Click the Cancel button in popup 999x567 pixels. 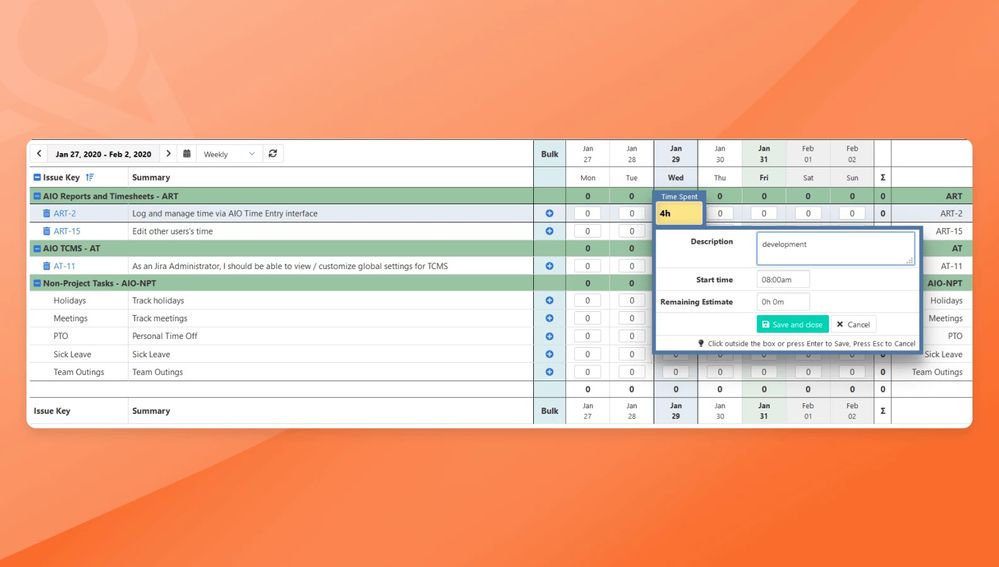853,324
